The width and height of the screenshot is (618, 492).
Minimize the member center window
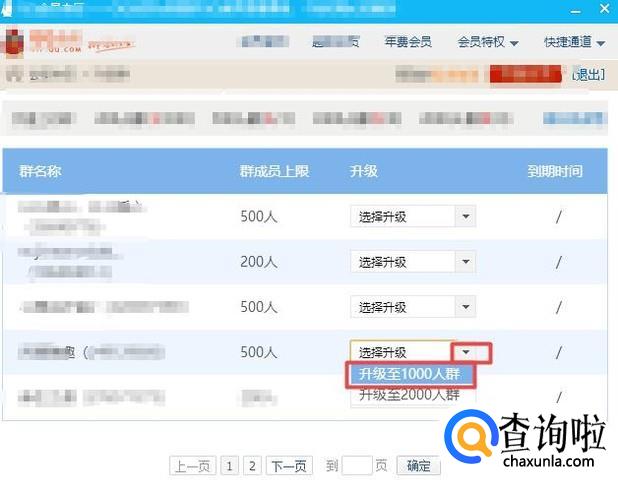578,7
